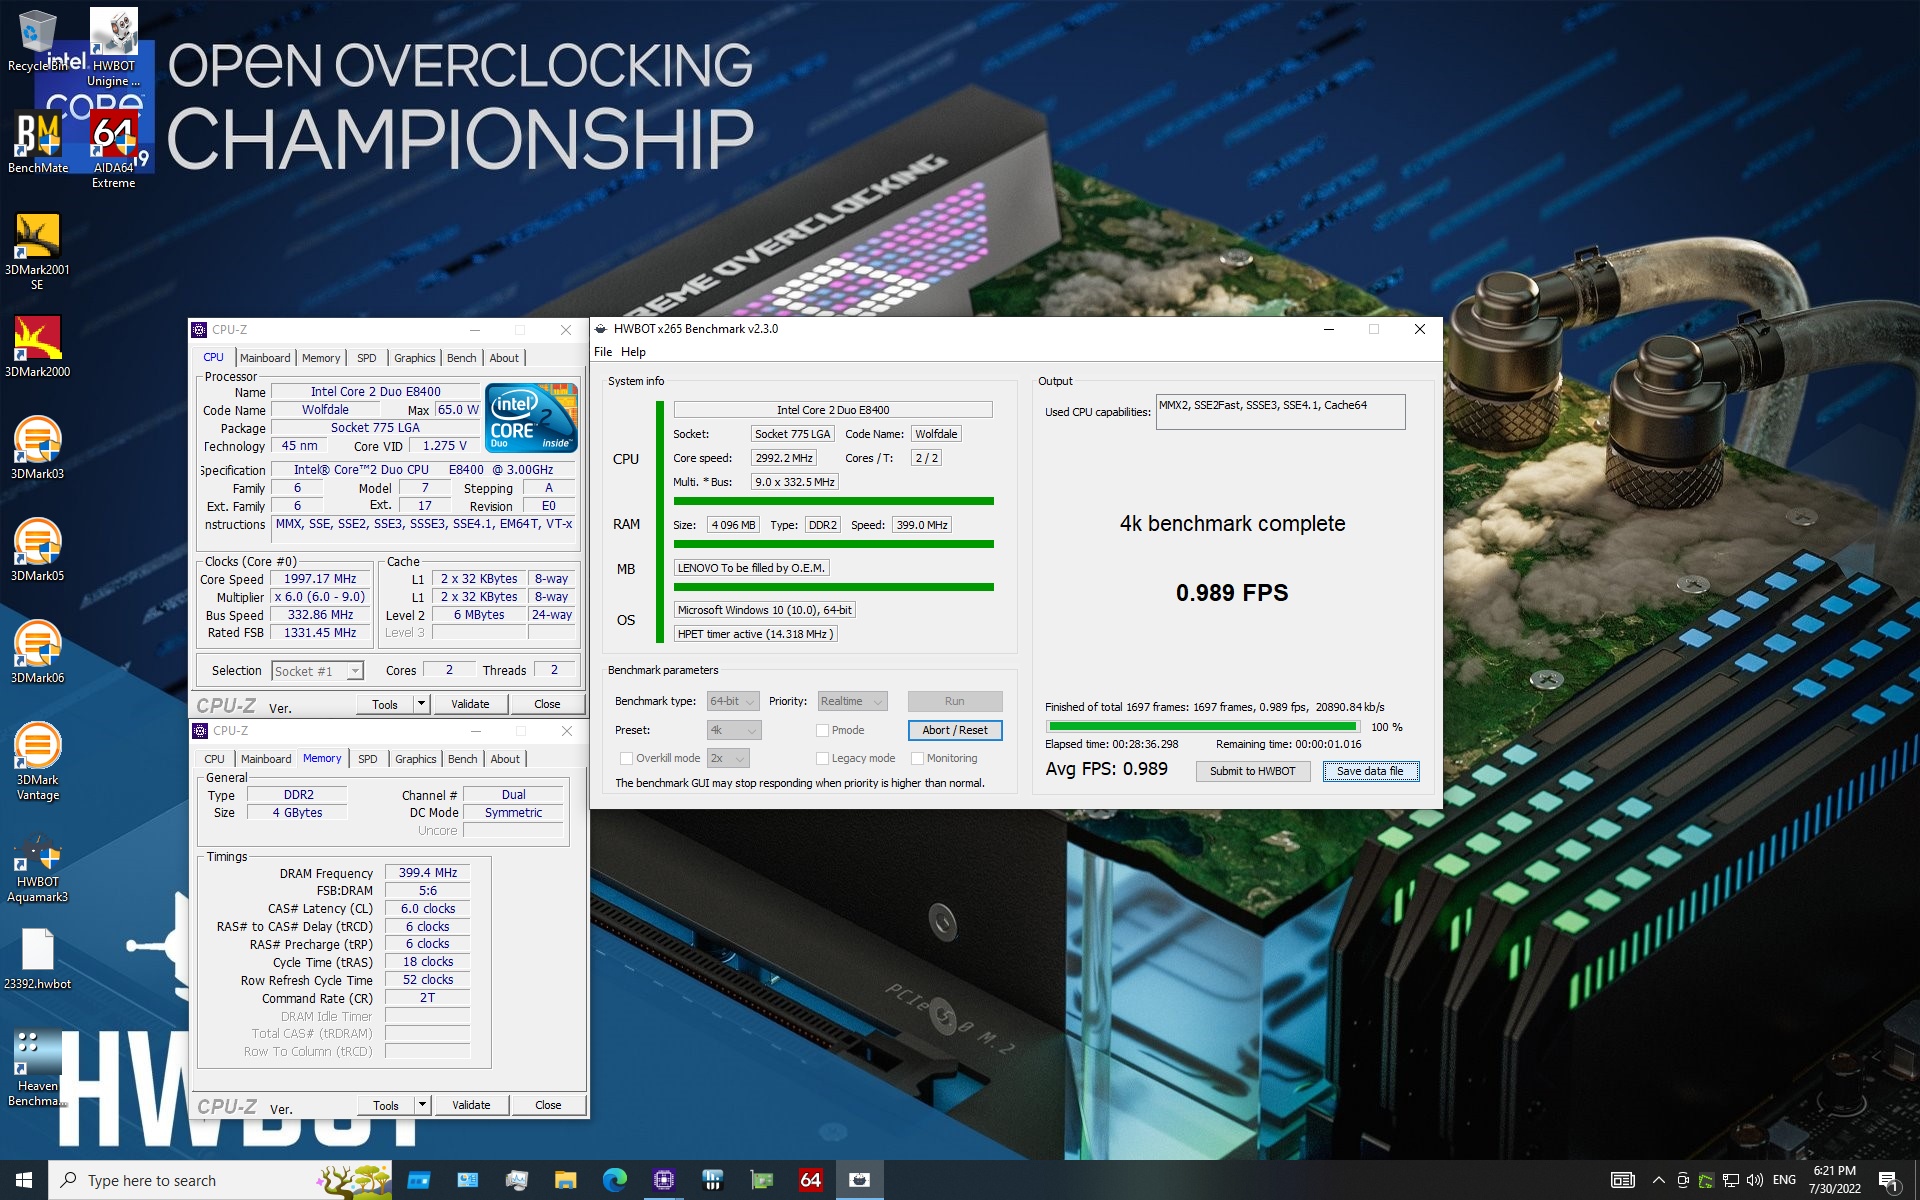Click Save data file button

(x=1370, y=771)
